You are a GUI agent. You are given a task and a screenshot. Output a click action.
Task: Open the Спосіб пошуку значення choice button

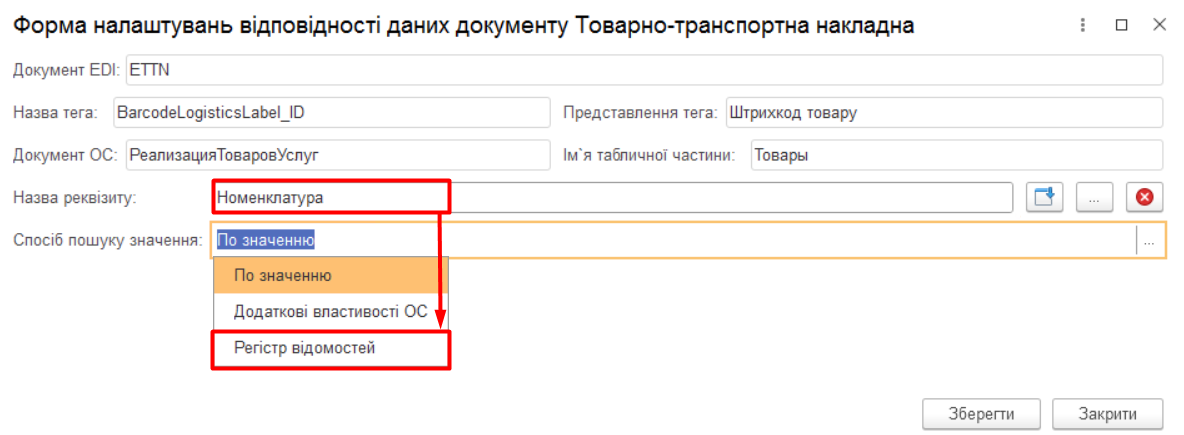(1150, 241)
